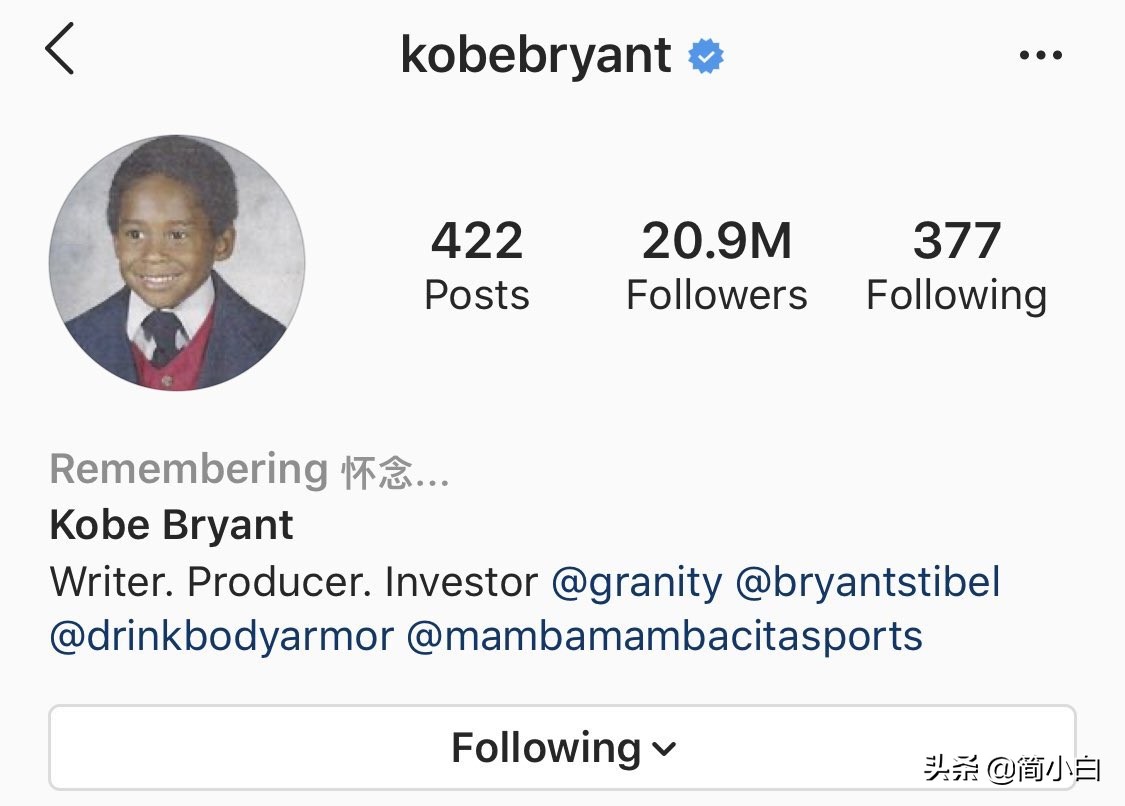Open the @bryantstibel mention link
Screen dimensions: 1125x806
[868, 582]
